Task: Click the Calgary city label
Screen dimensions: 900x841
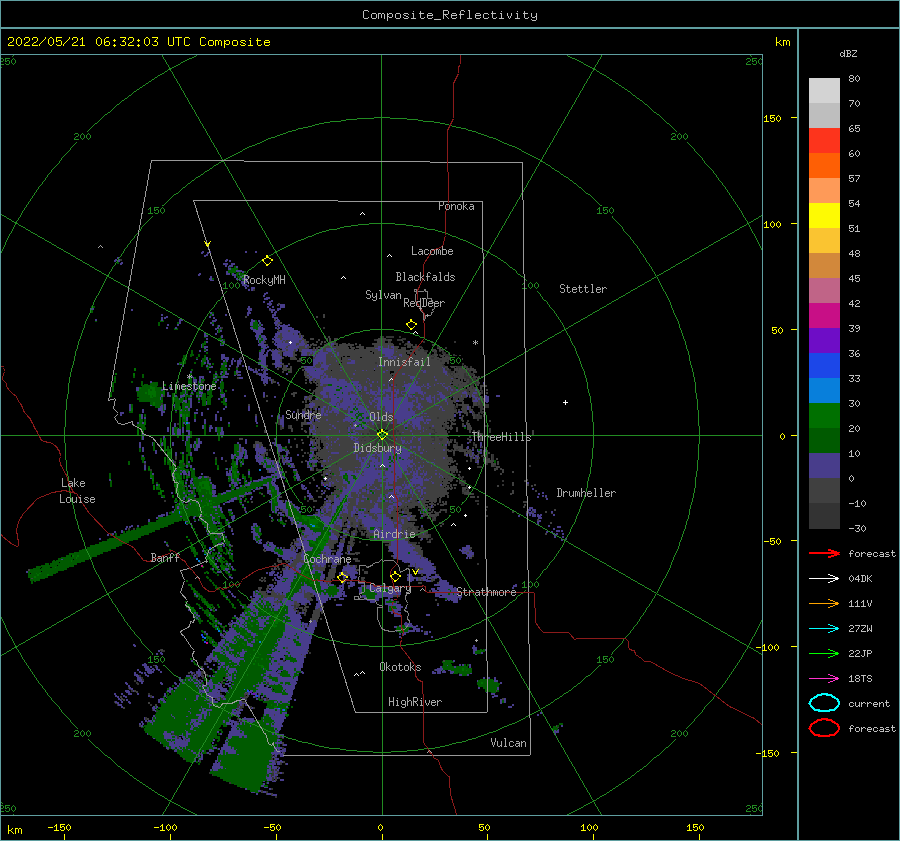Action: tap(390, 588)
